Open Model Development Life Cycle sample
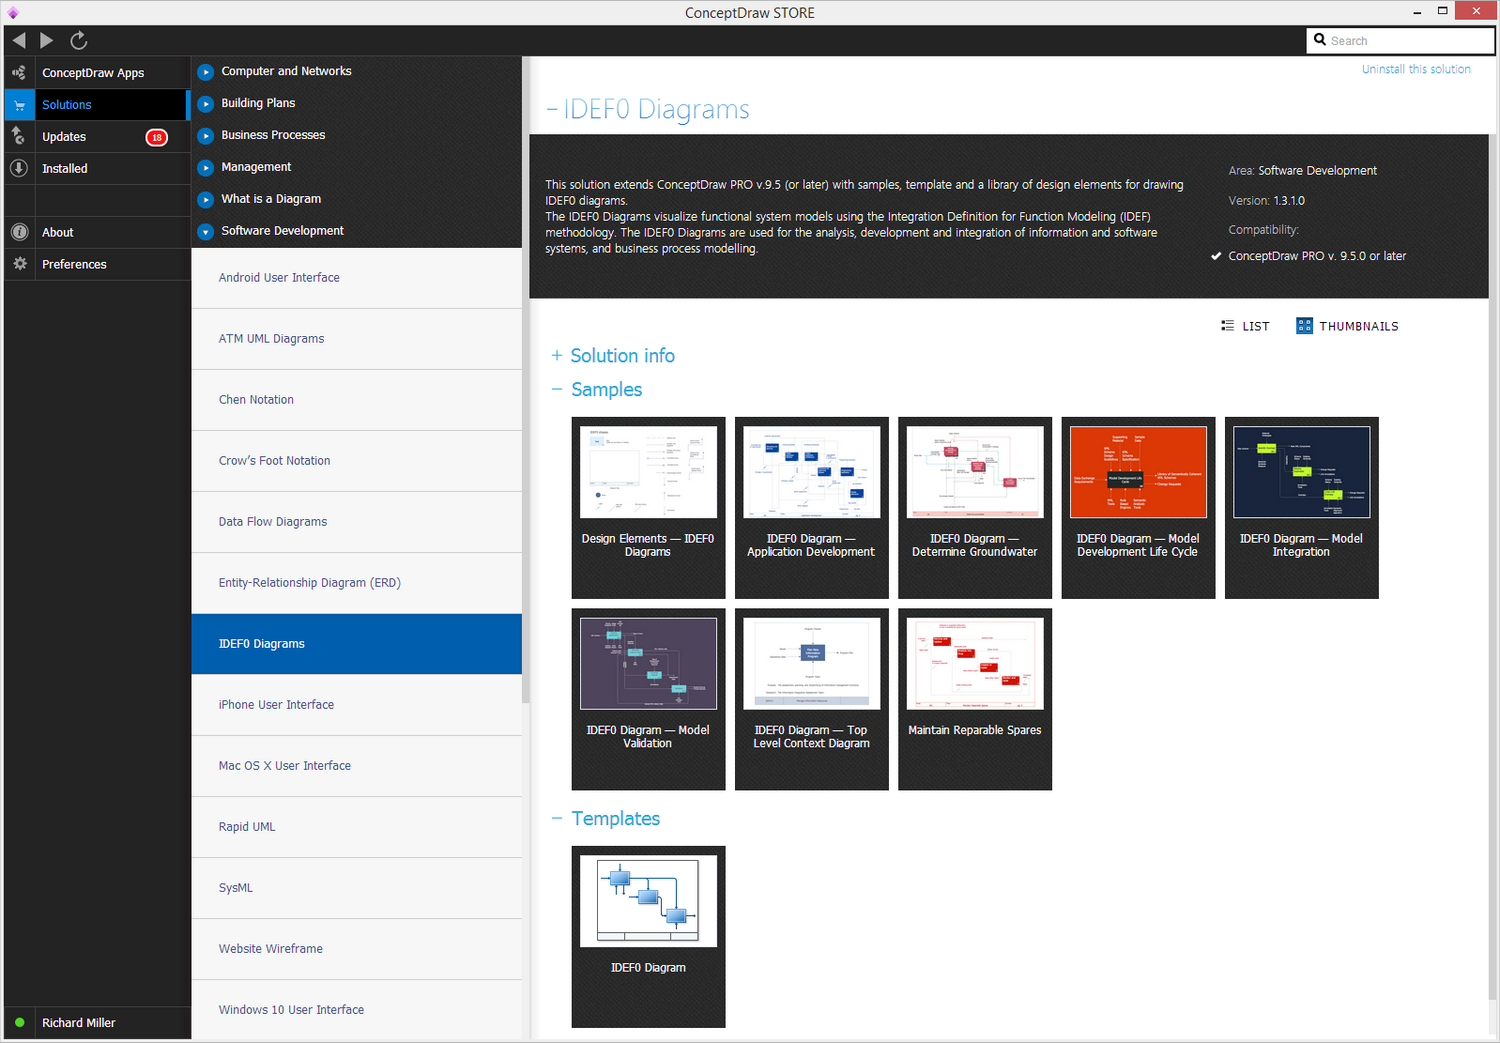This screenshot has width=1500, height=1043. [x=1138, y=508]
